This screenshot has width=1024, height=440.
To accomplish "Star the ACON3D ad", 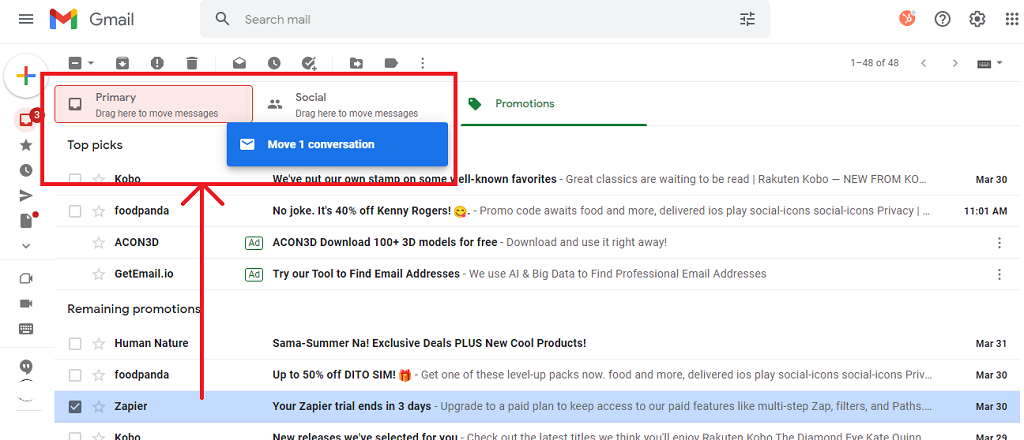I will point(99,242).
